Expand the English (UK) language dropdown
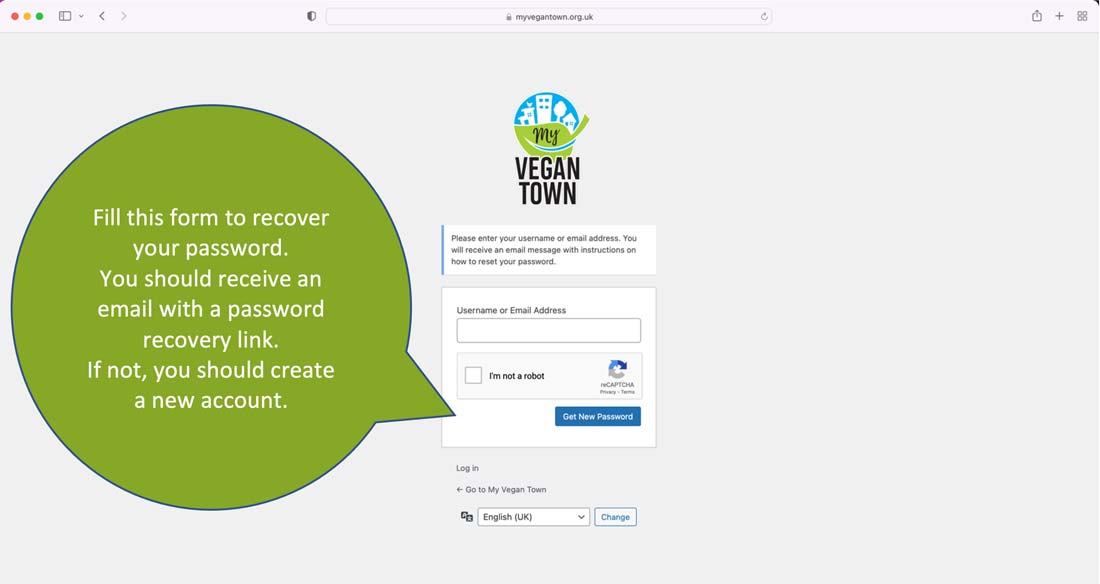1100x584 pixels. pos(533,517)
